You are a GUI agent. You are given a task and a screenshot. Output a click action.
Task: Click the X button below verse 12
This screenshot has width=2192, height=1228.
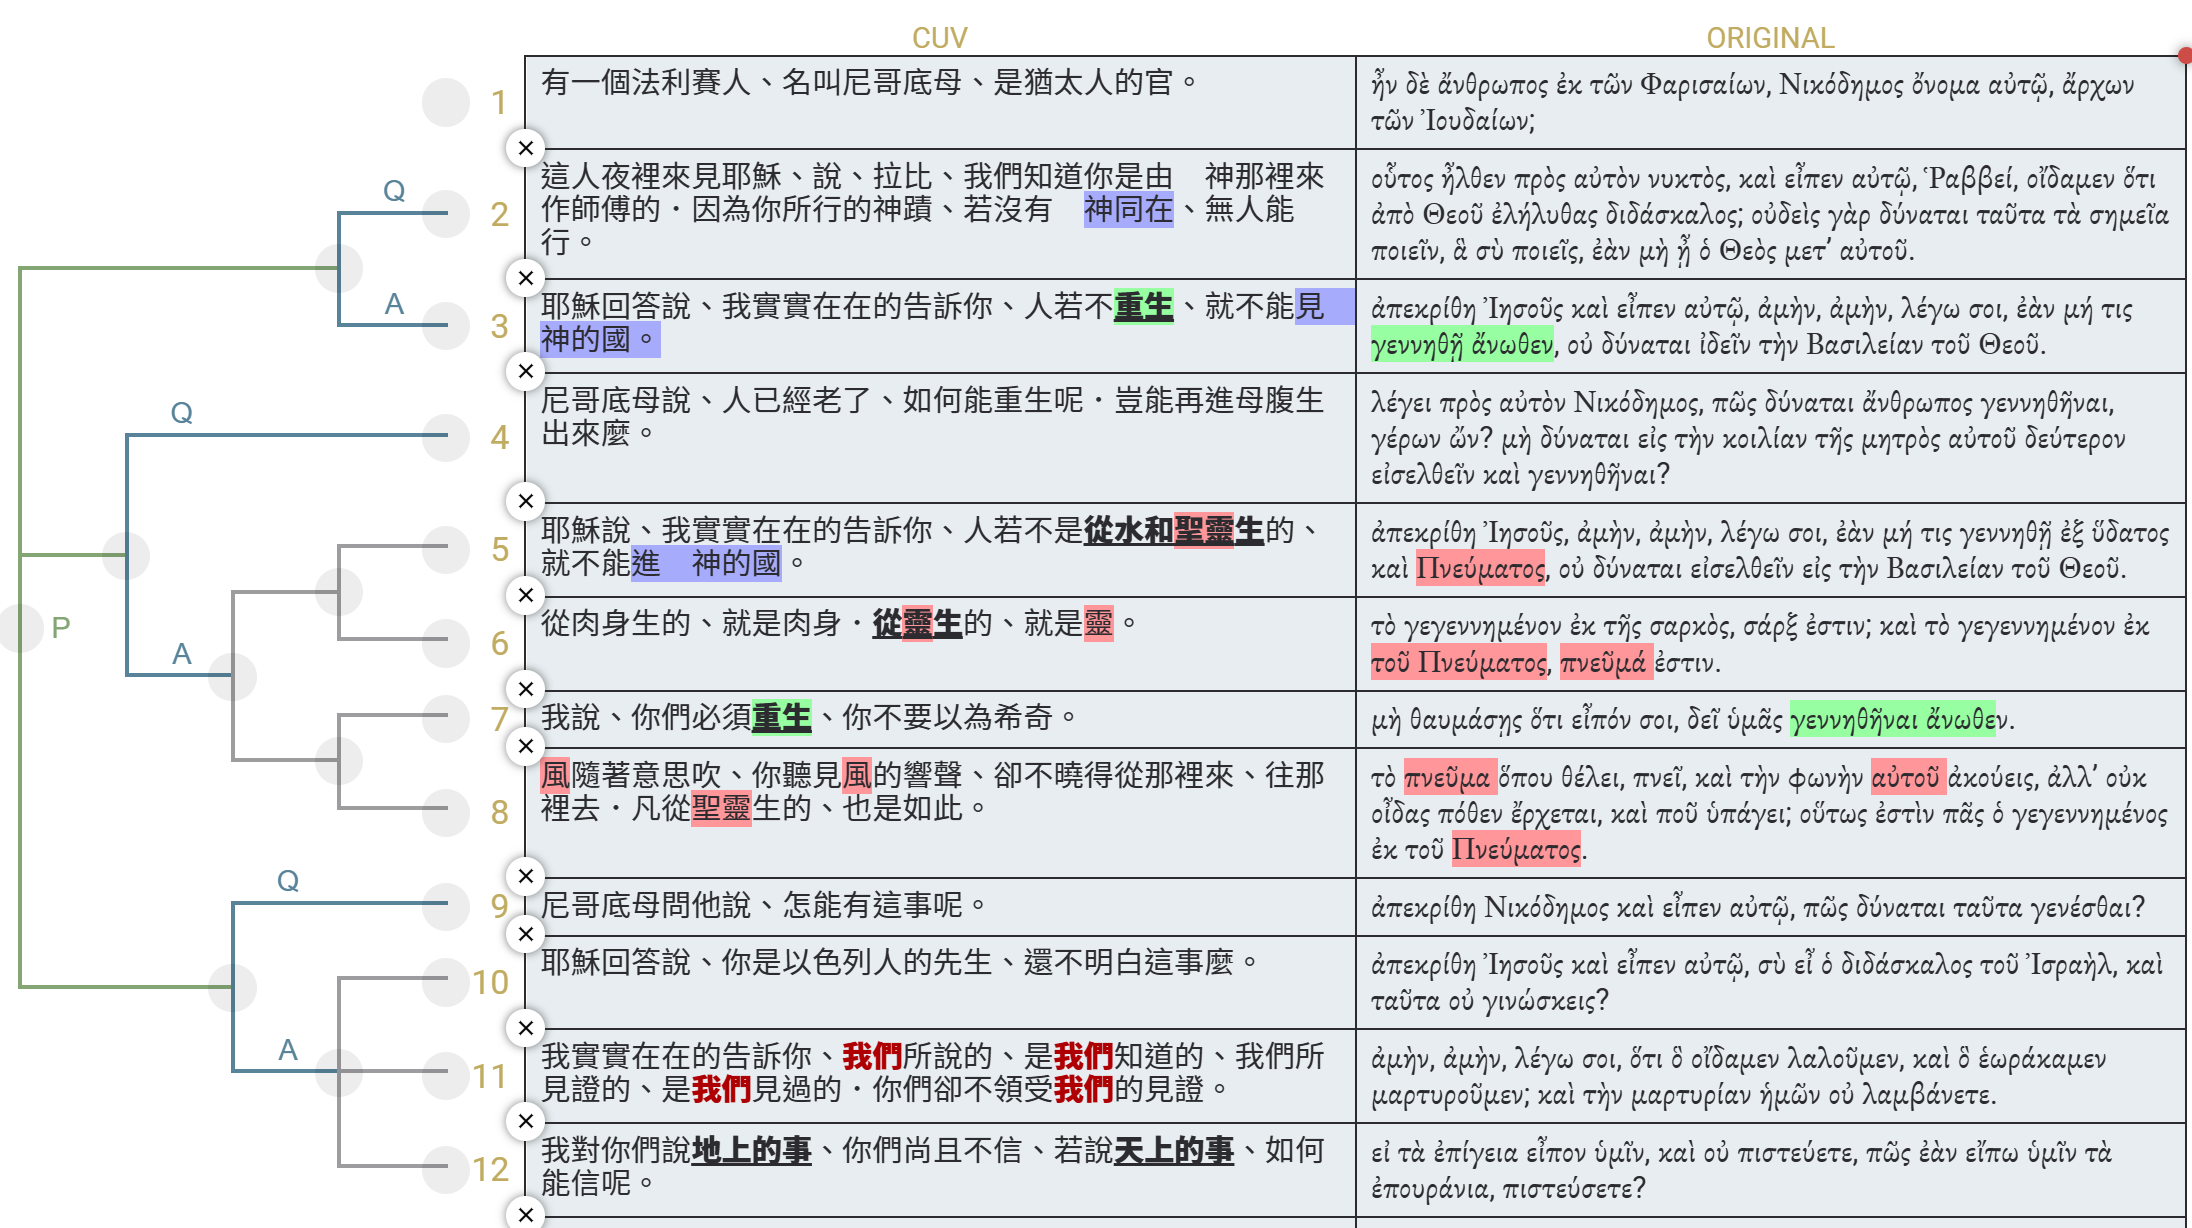point(526,1214)
